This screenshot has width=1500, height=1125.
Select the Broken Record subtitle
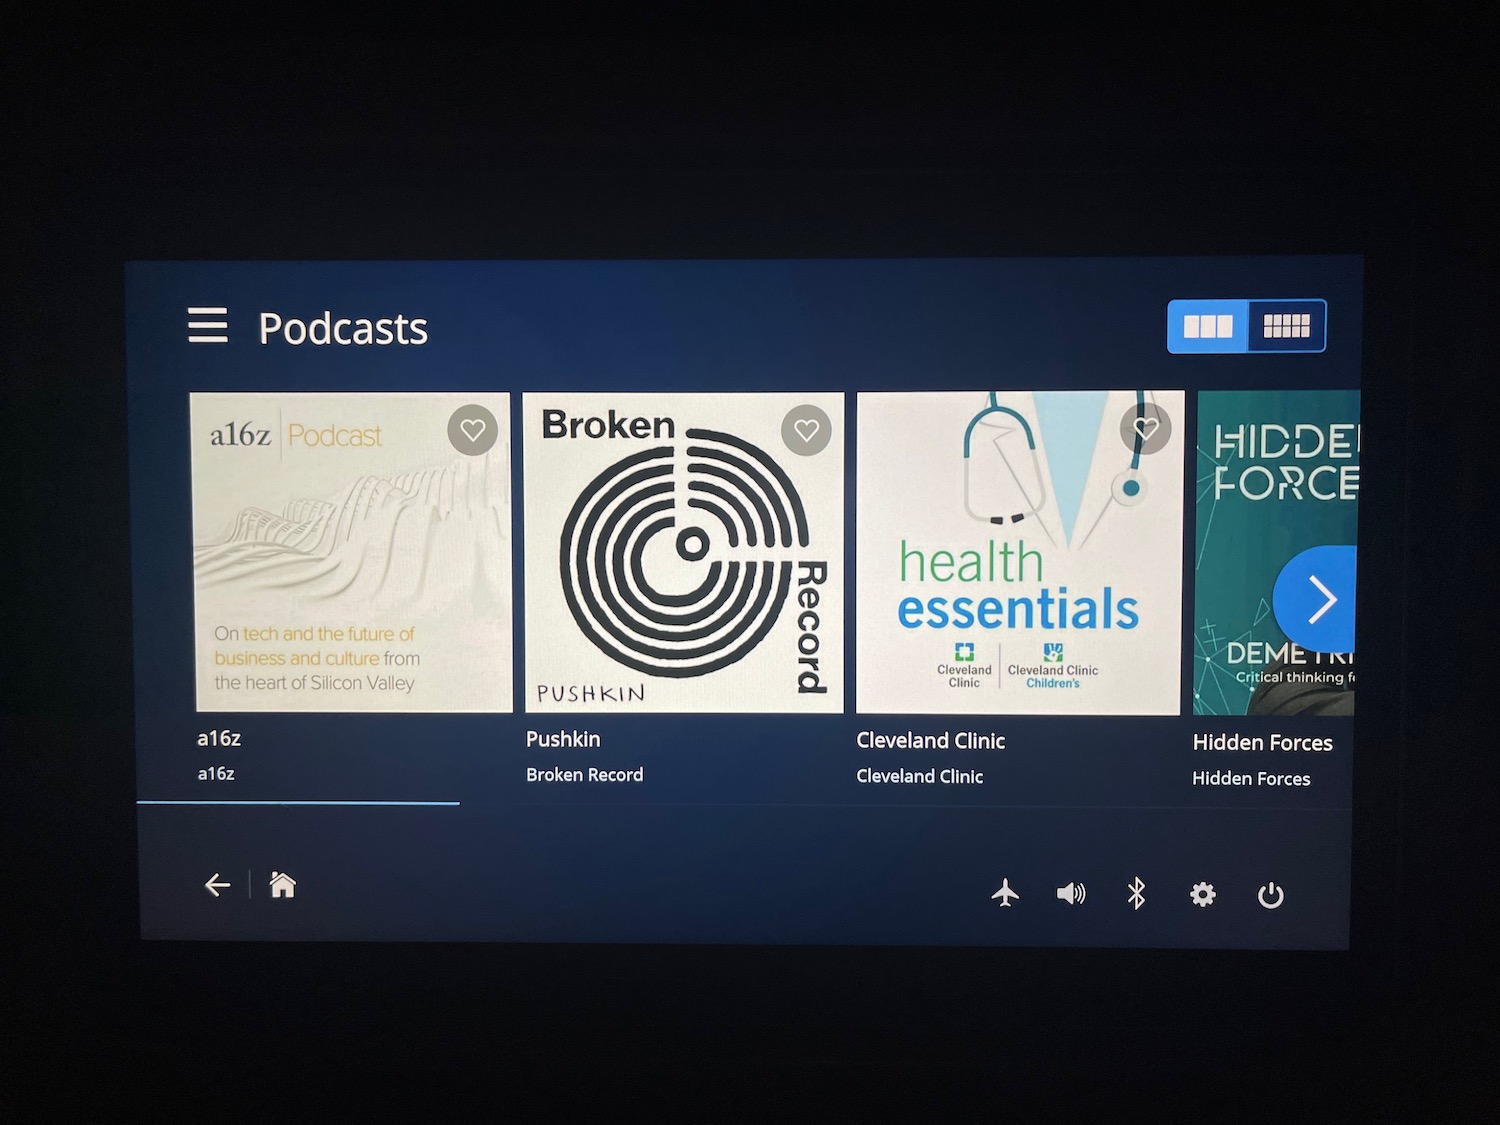coord(585,775)
